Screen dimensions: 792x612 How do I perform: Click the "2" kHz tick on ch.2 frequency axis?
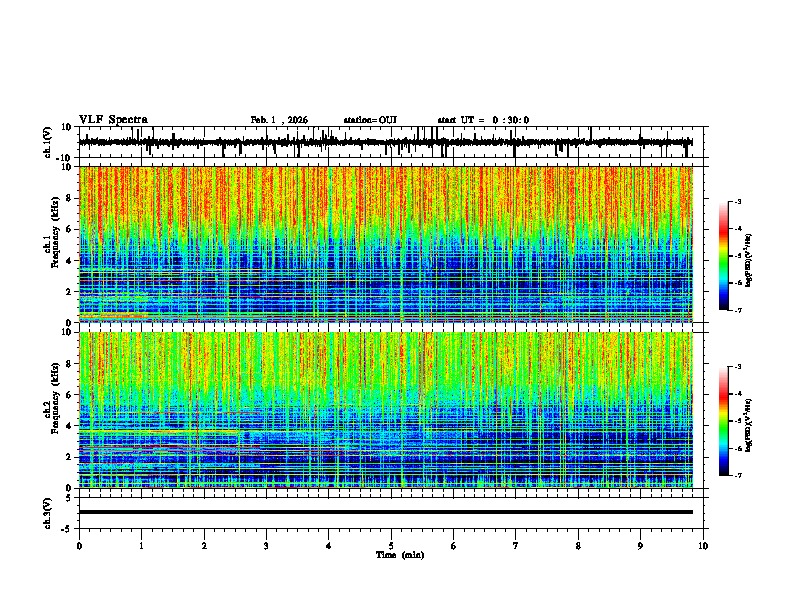coord(69,457)
